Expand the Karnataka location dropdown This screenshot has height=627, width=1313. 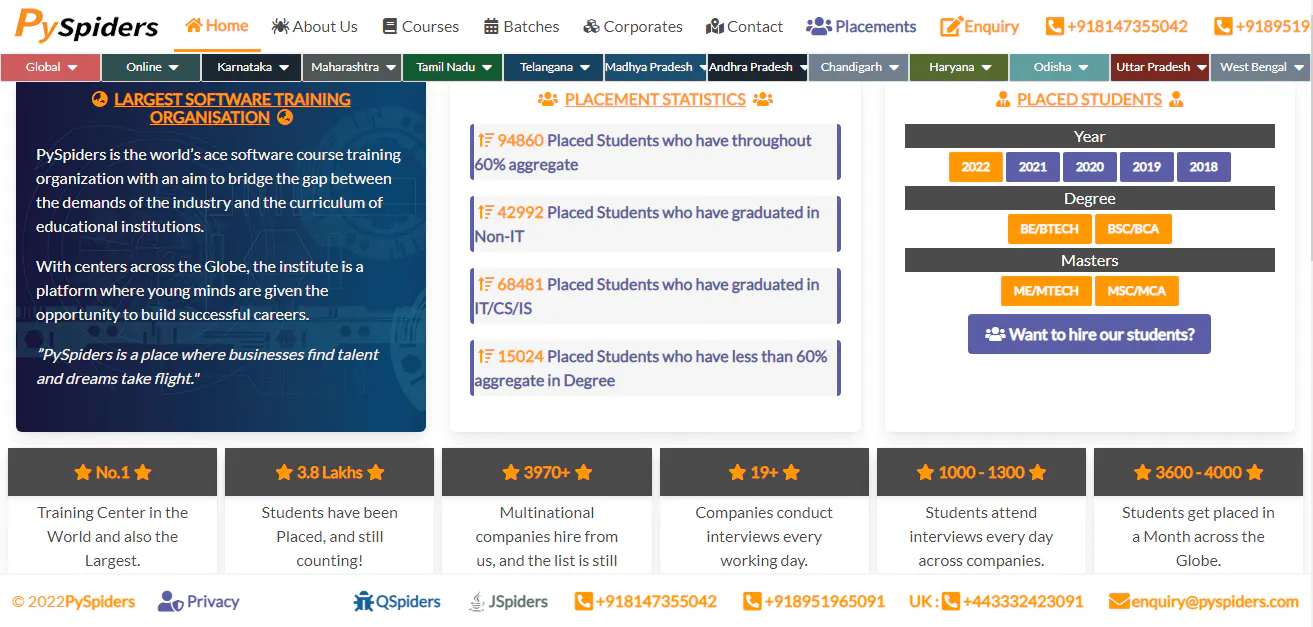click(x=250, y=67)
